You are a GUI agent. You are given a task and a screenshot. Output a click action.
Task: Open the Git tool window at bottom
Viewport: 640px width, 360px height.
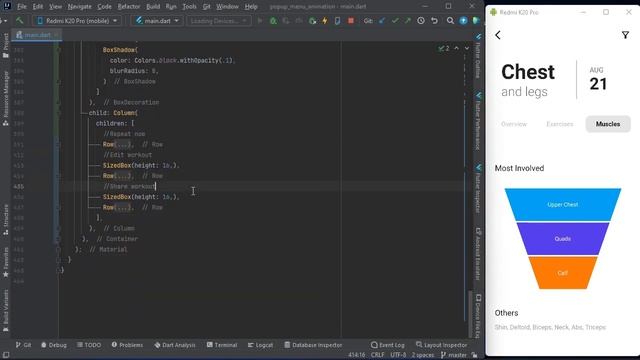click(x=23, y=345)
